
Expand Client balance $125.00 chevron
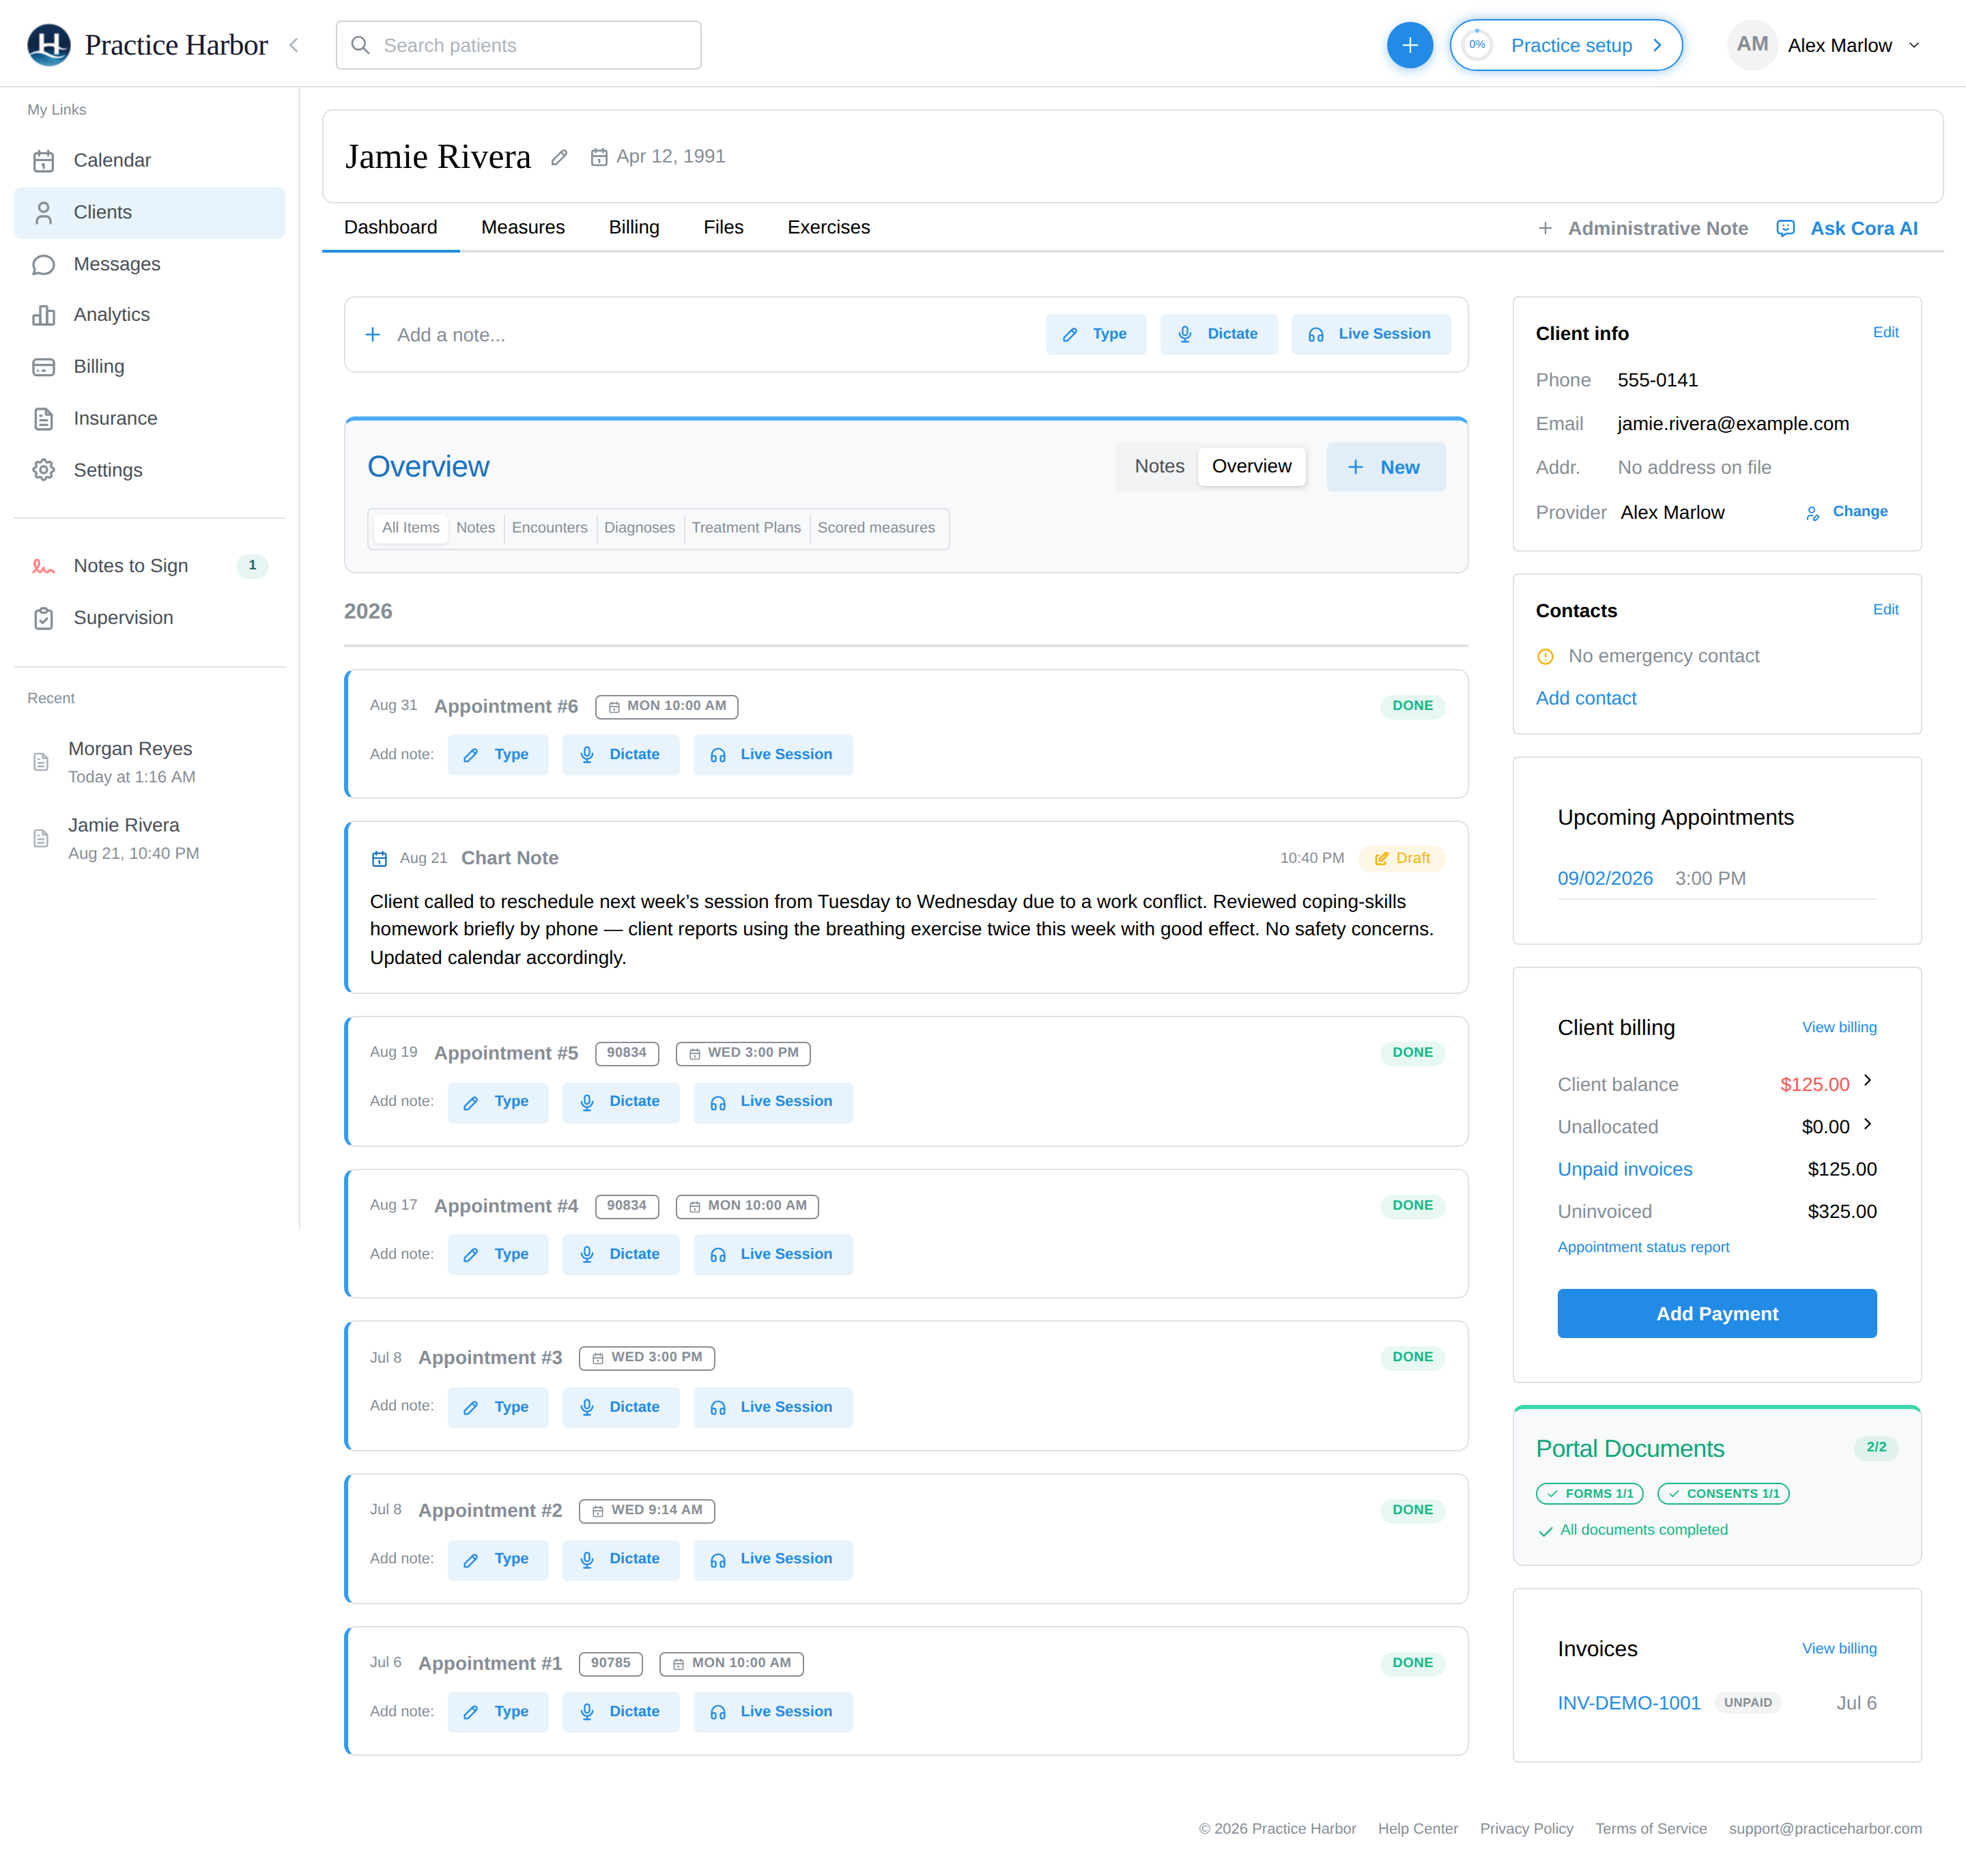1866,1081
